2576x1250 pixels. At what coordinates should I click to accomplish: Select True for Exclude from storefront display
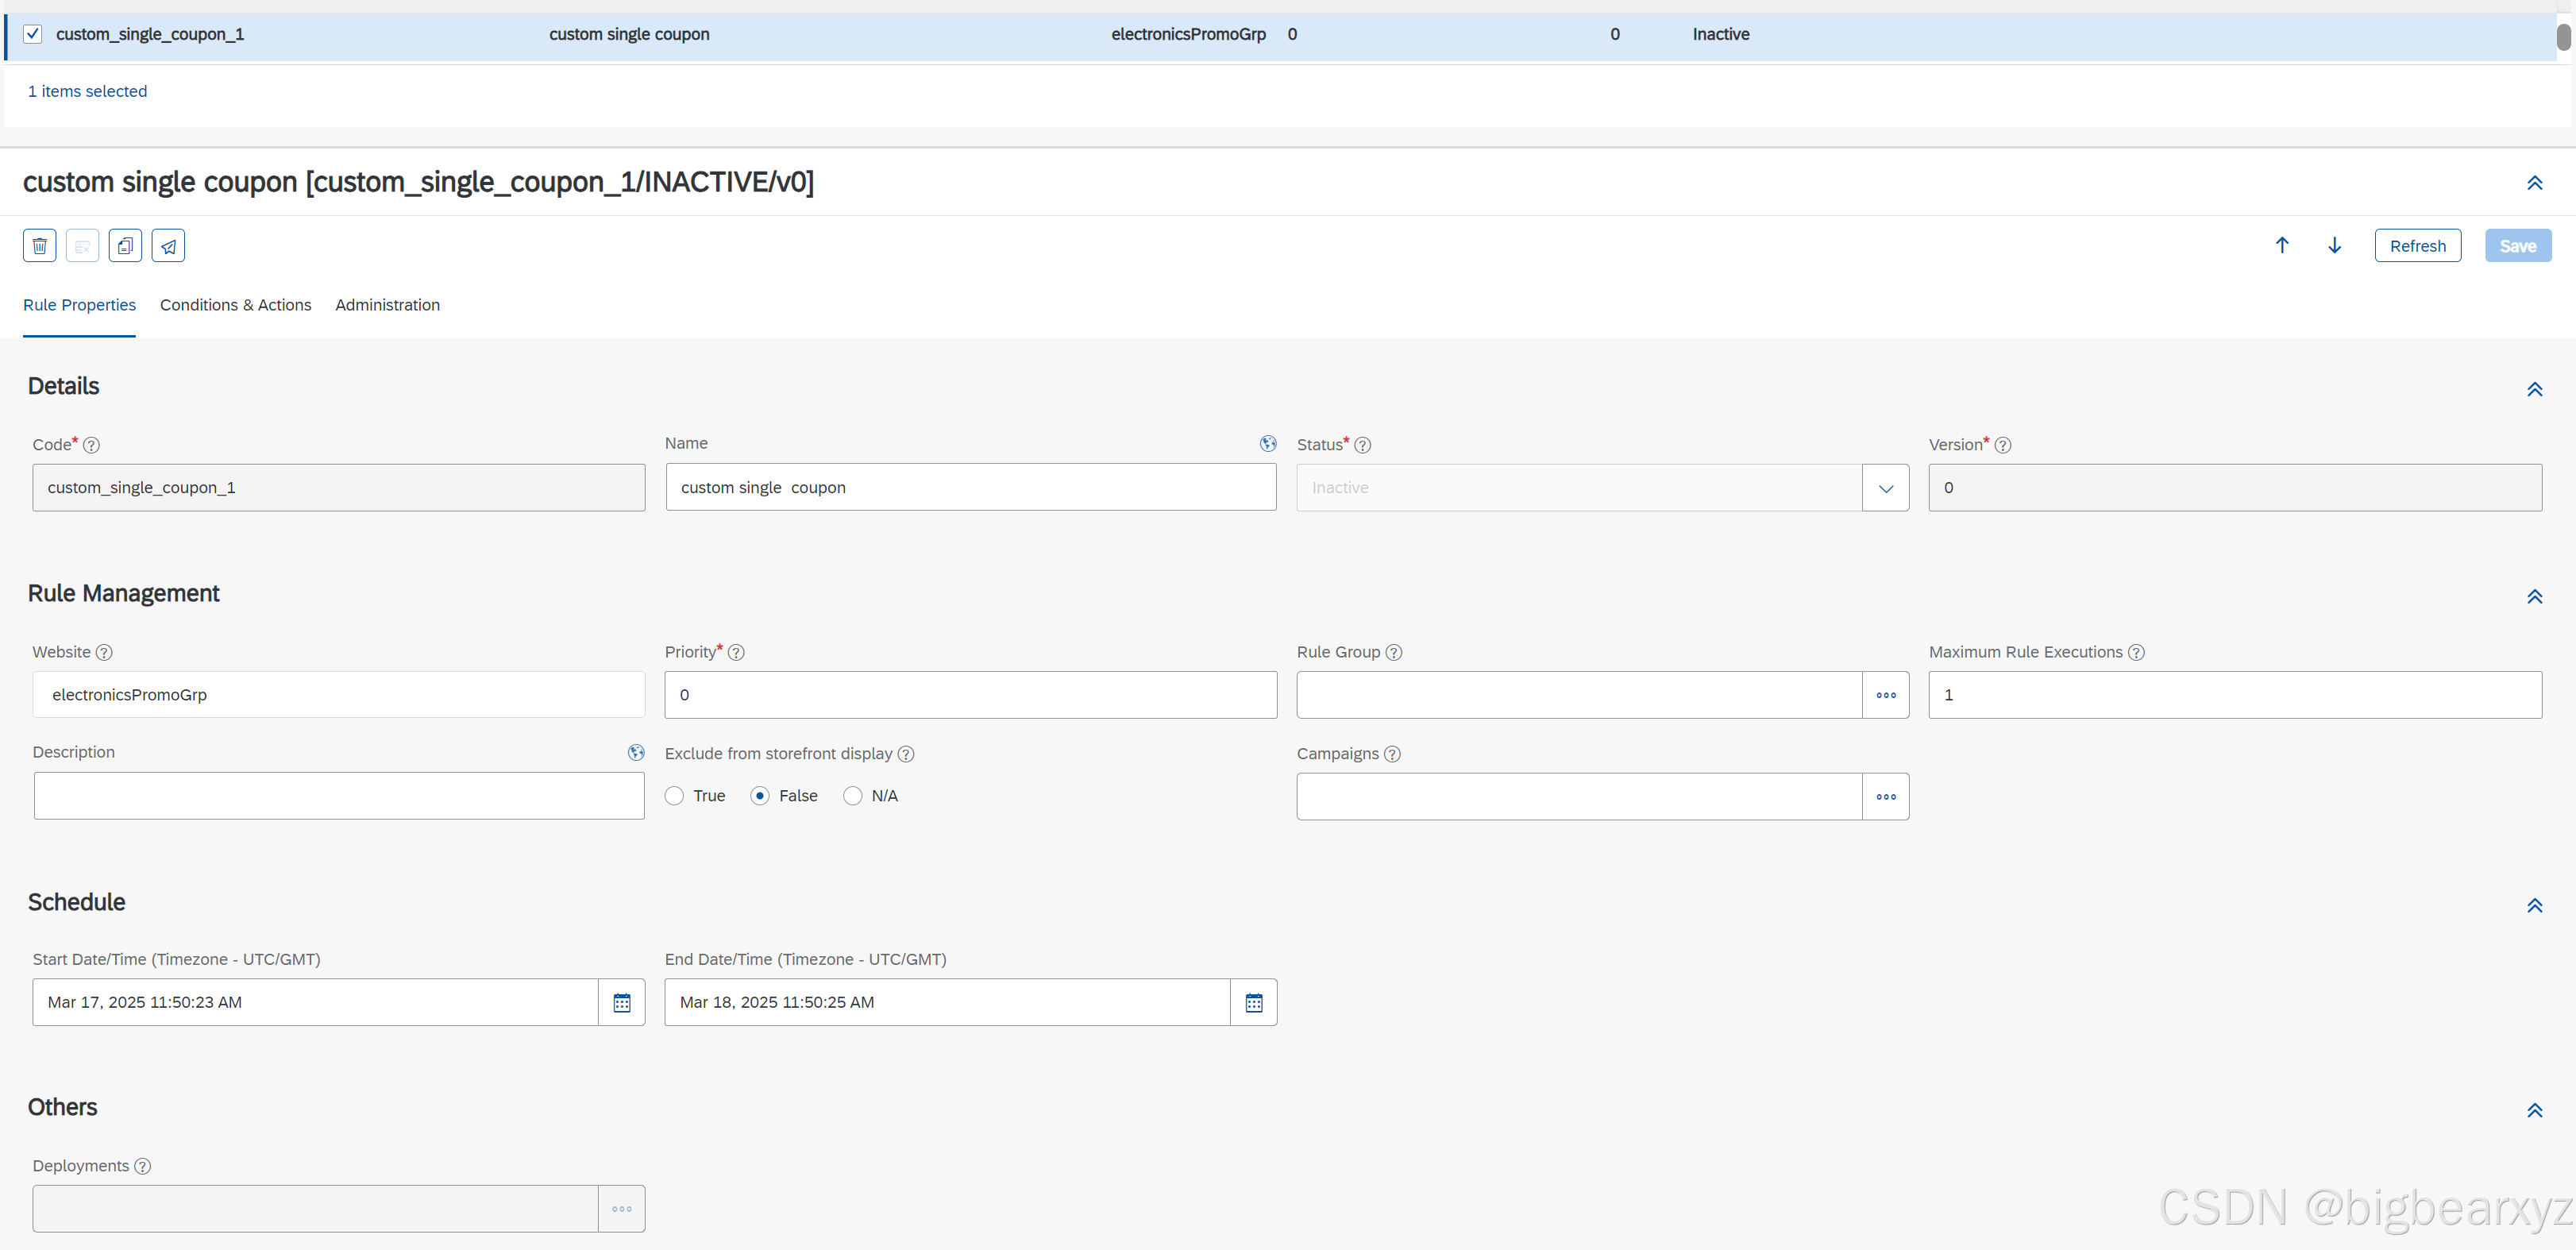[675, 797]
